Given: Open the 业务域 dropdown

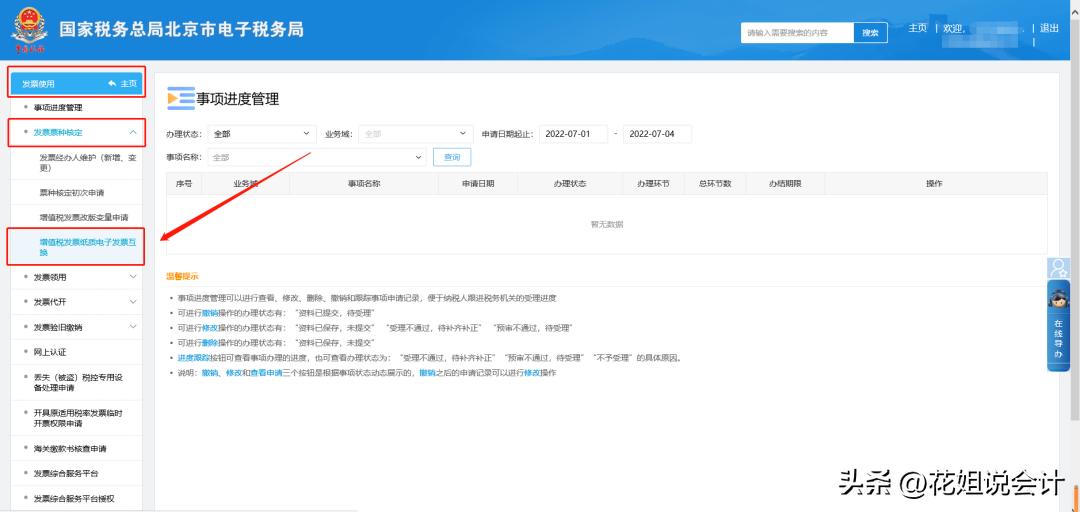Looking at the screenshot, I should [415, 134].
